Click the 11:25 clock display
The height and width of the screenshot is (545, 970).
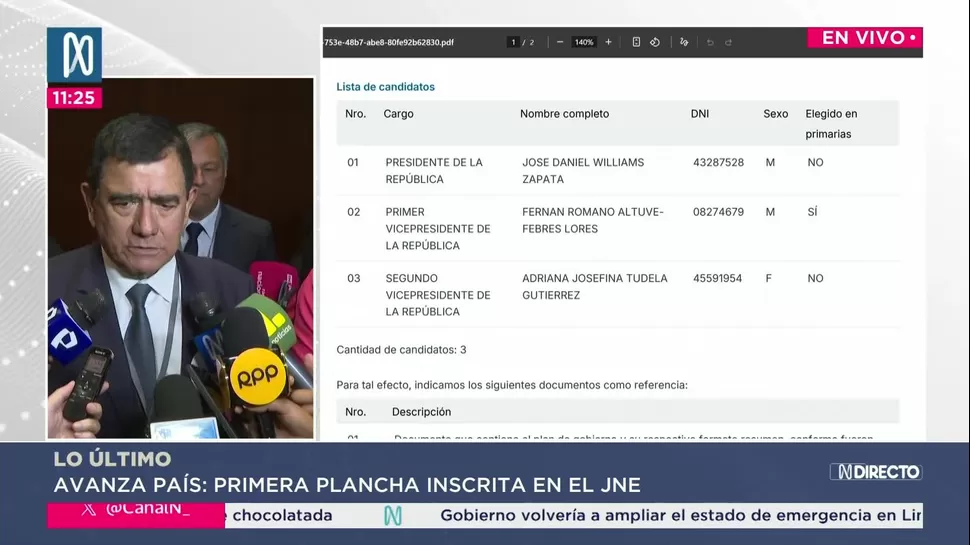[x=74, y=98]
